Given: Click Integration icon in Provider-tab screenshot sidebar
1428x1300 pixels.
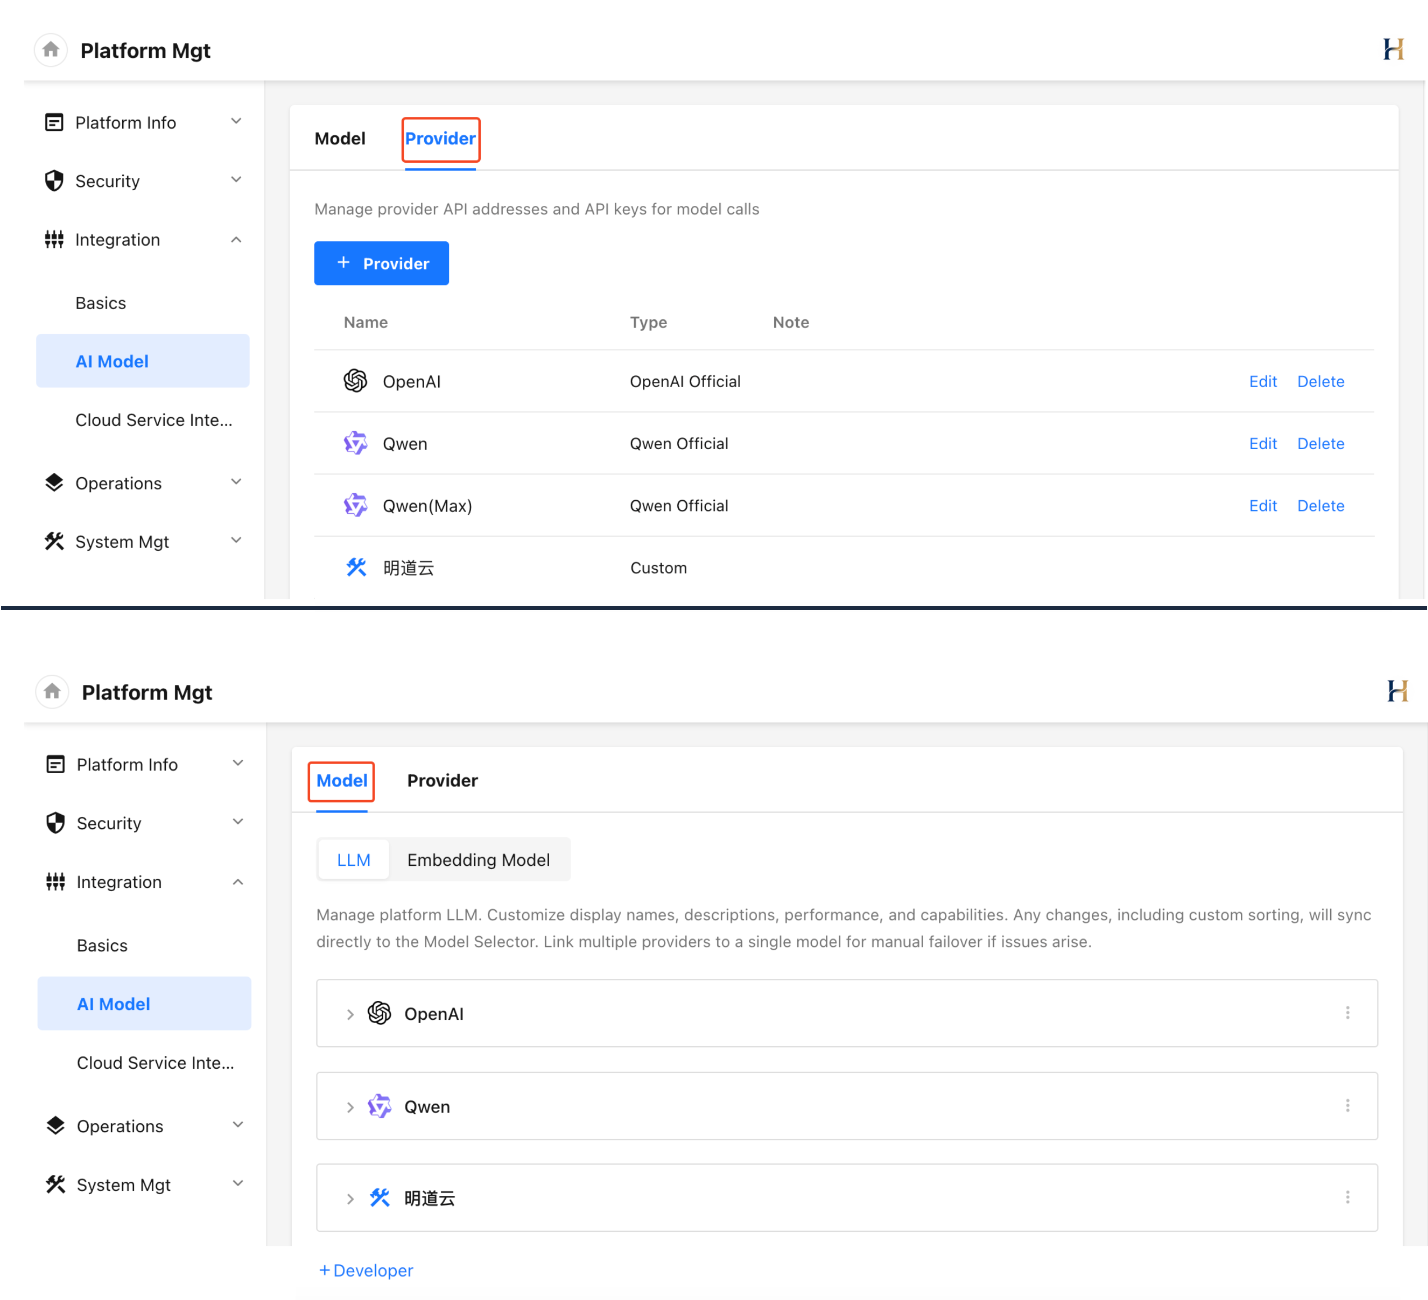Looking at the screenshot, I should pos(54,239).
